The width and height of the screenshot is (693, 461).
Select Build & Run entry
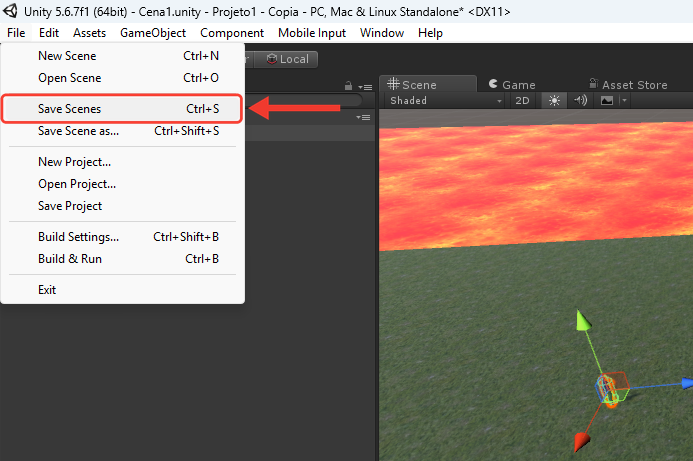pos(122,259)
